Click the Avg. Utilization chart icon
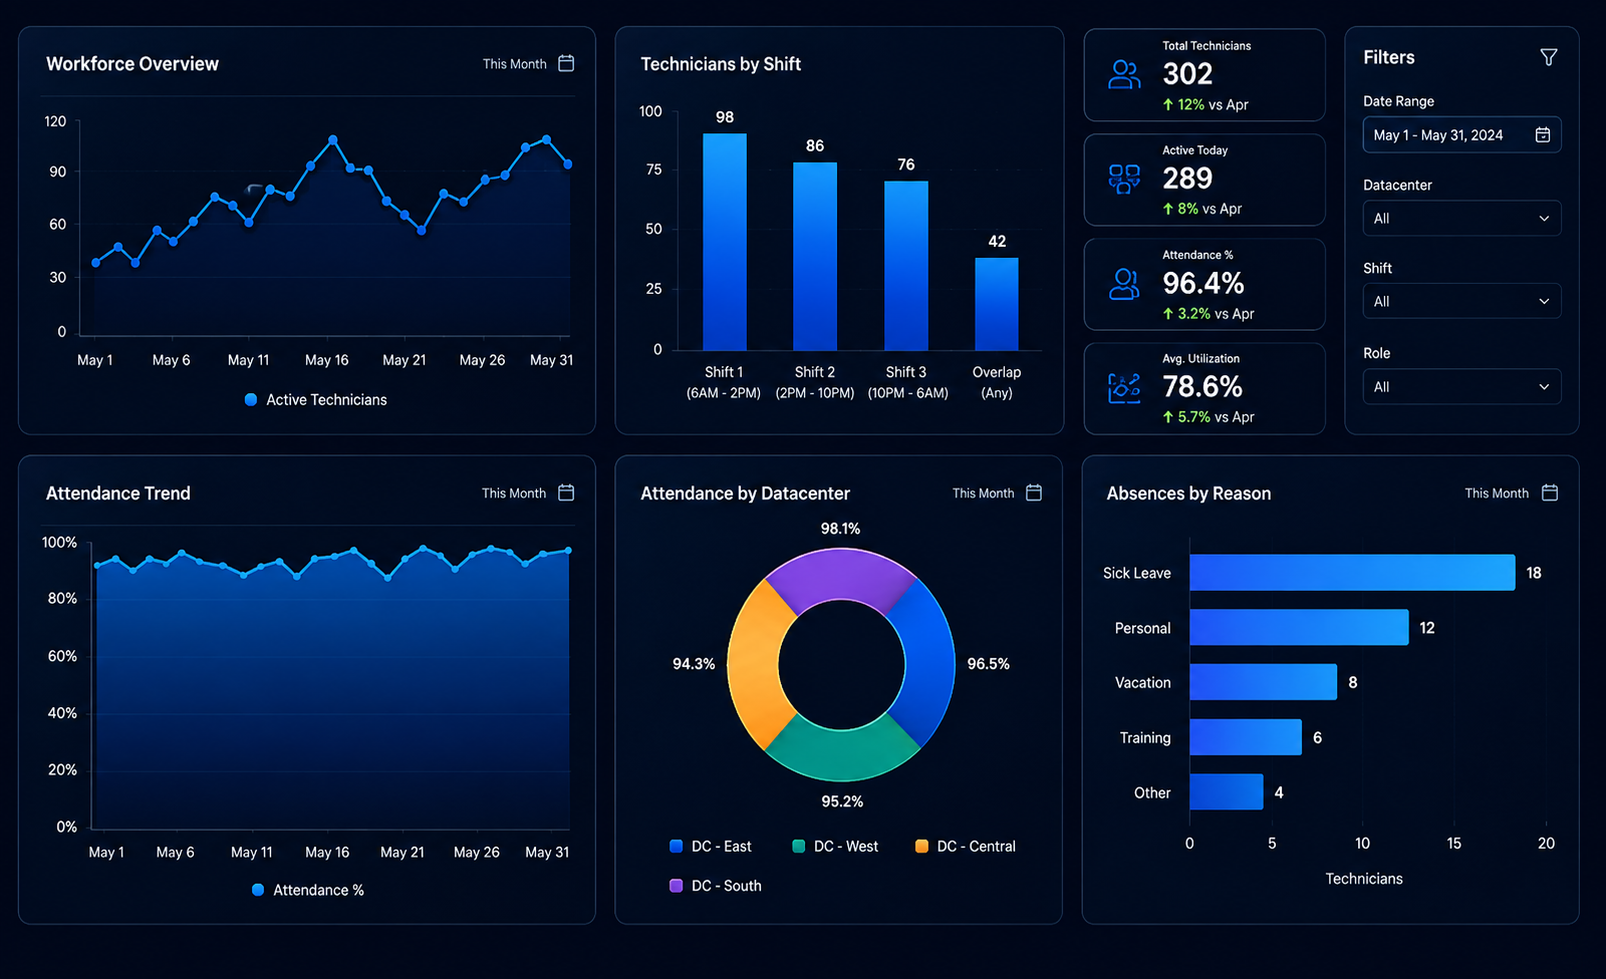The height and width of the screenshot is (979, 1606). [x=1124, y=388]
